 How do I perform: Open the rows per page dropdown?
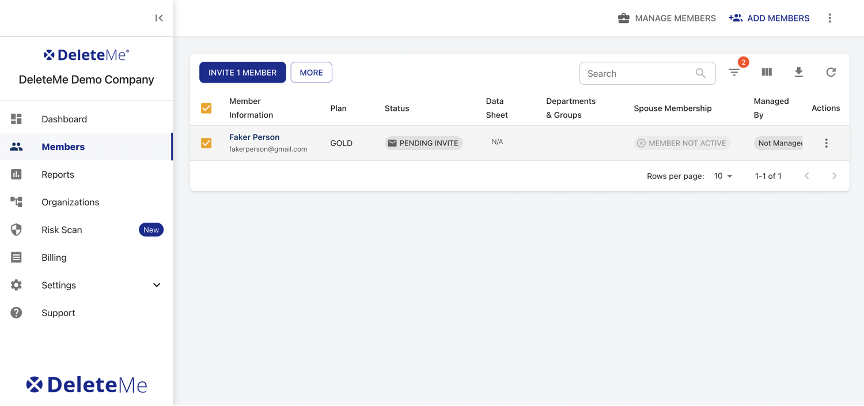[723, 176]
